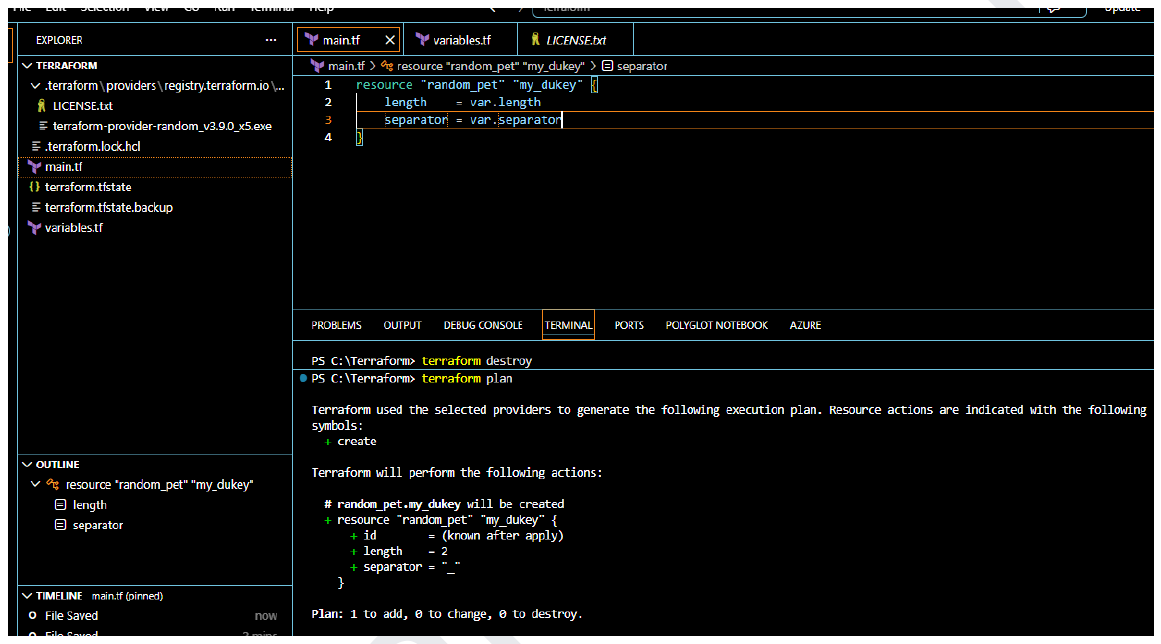
Task: Place cursor on the word resource in line 1
Action: pyautogui.click(x=384, y=85)
